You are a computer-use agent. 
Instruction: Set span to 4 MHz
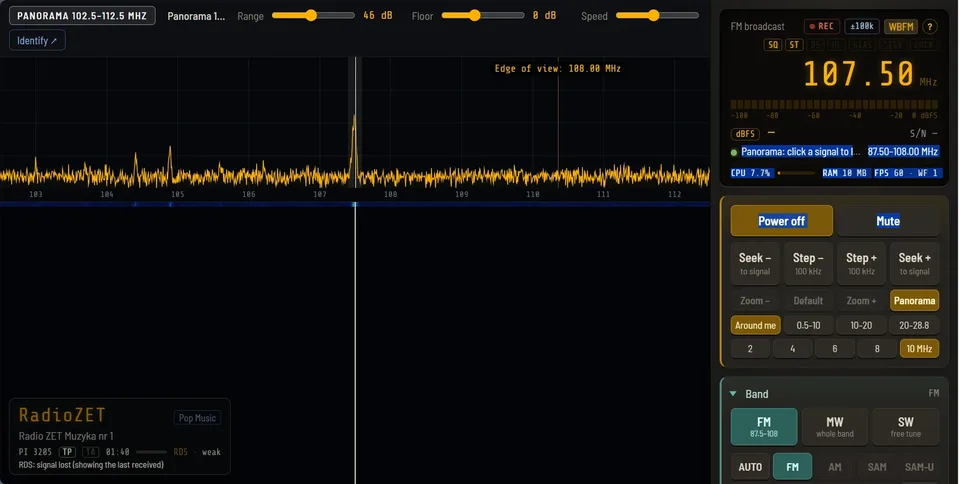click(x=792, y=349)
